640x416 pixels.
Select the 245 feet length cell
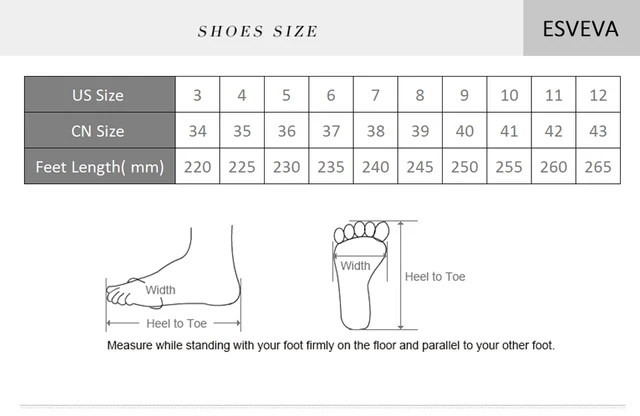pyautogui.click(x=420, y=166)
